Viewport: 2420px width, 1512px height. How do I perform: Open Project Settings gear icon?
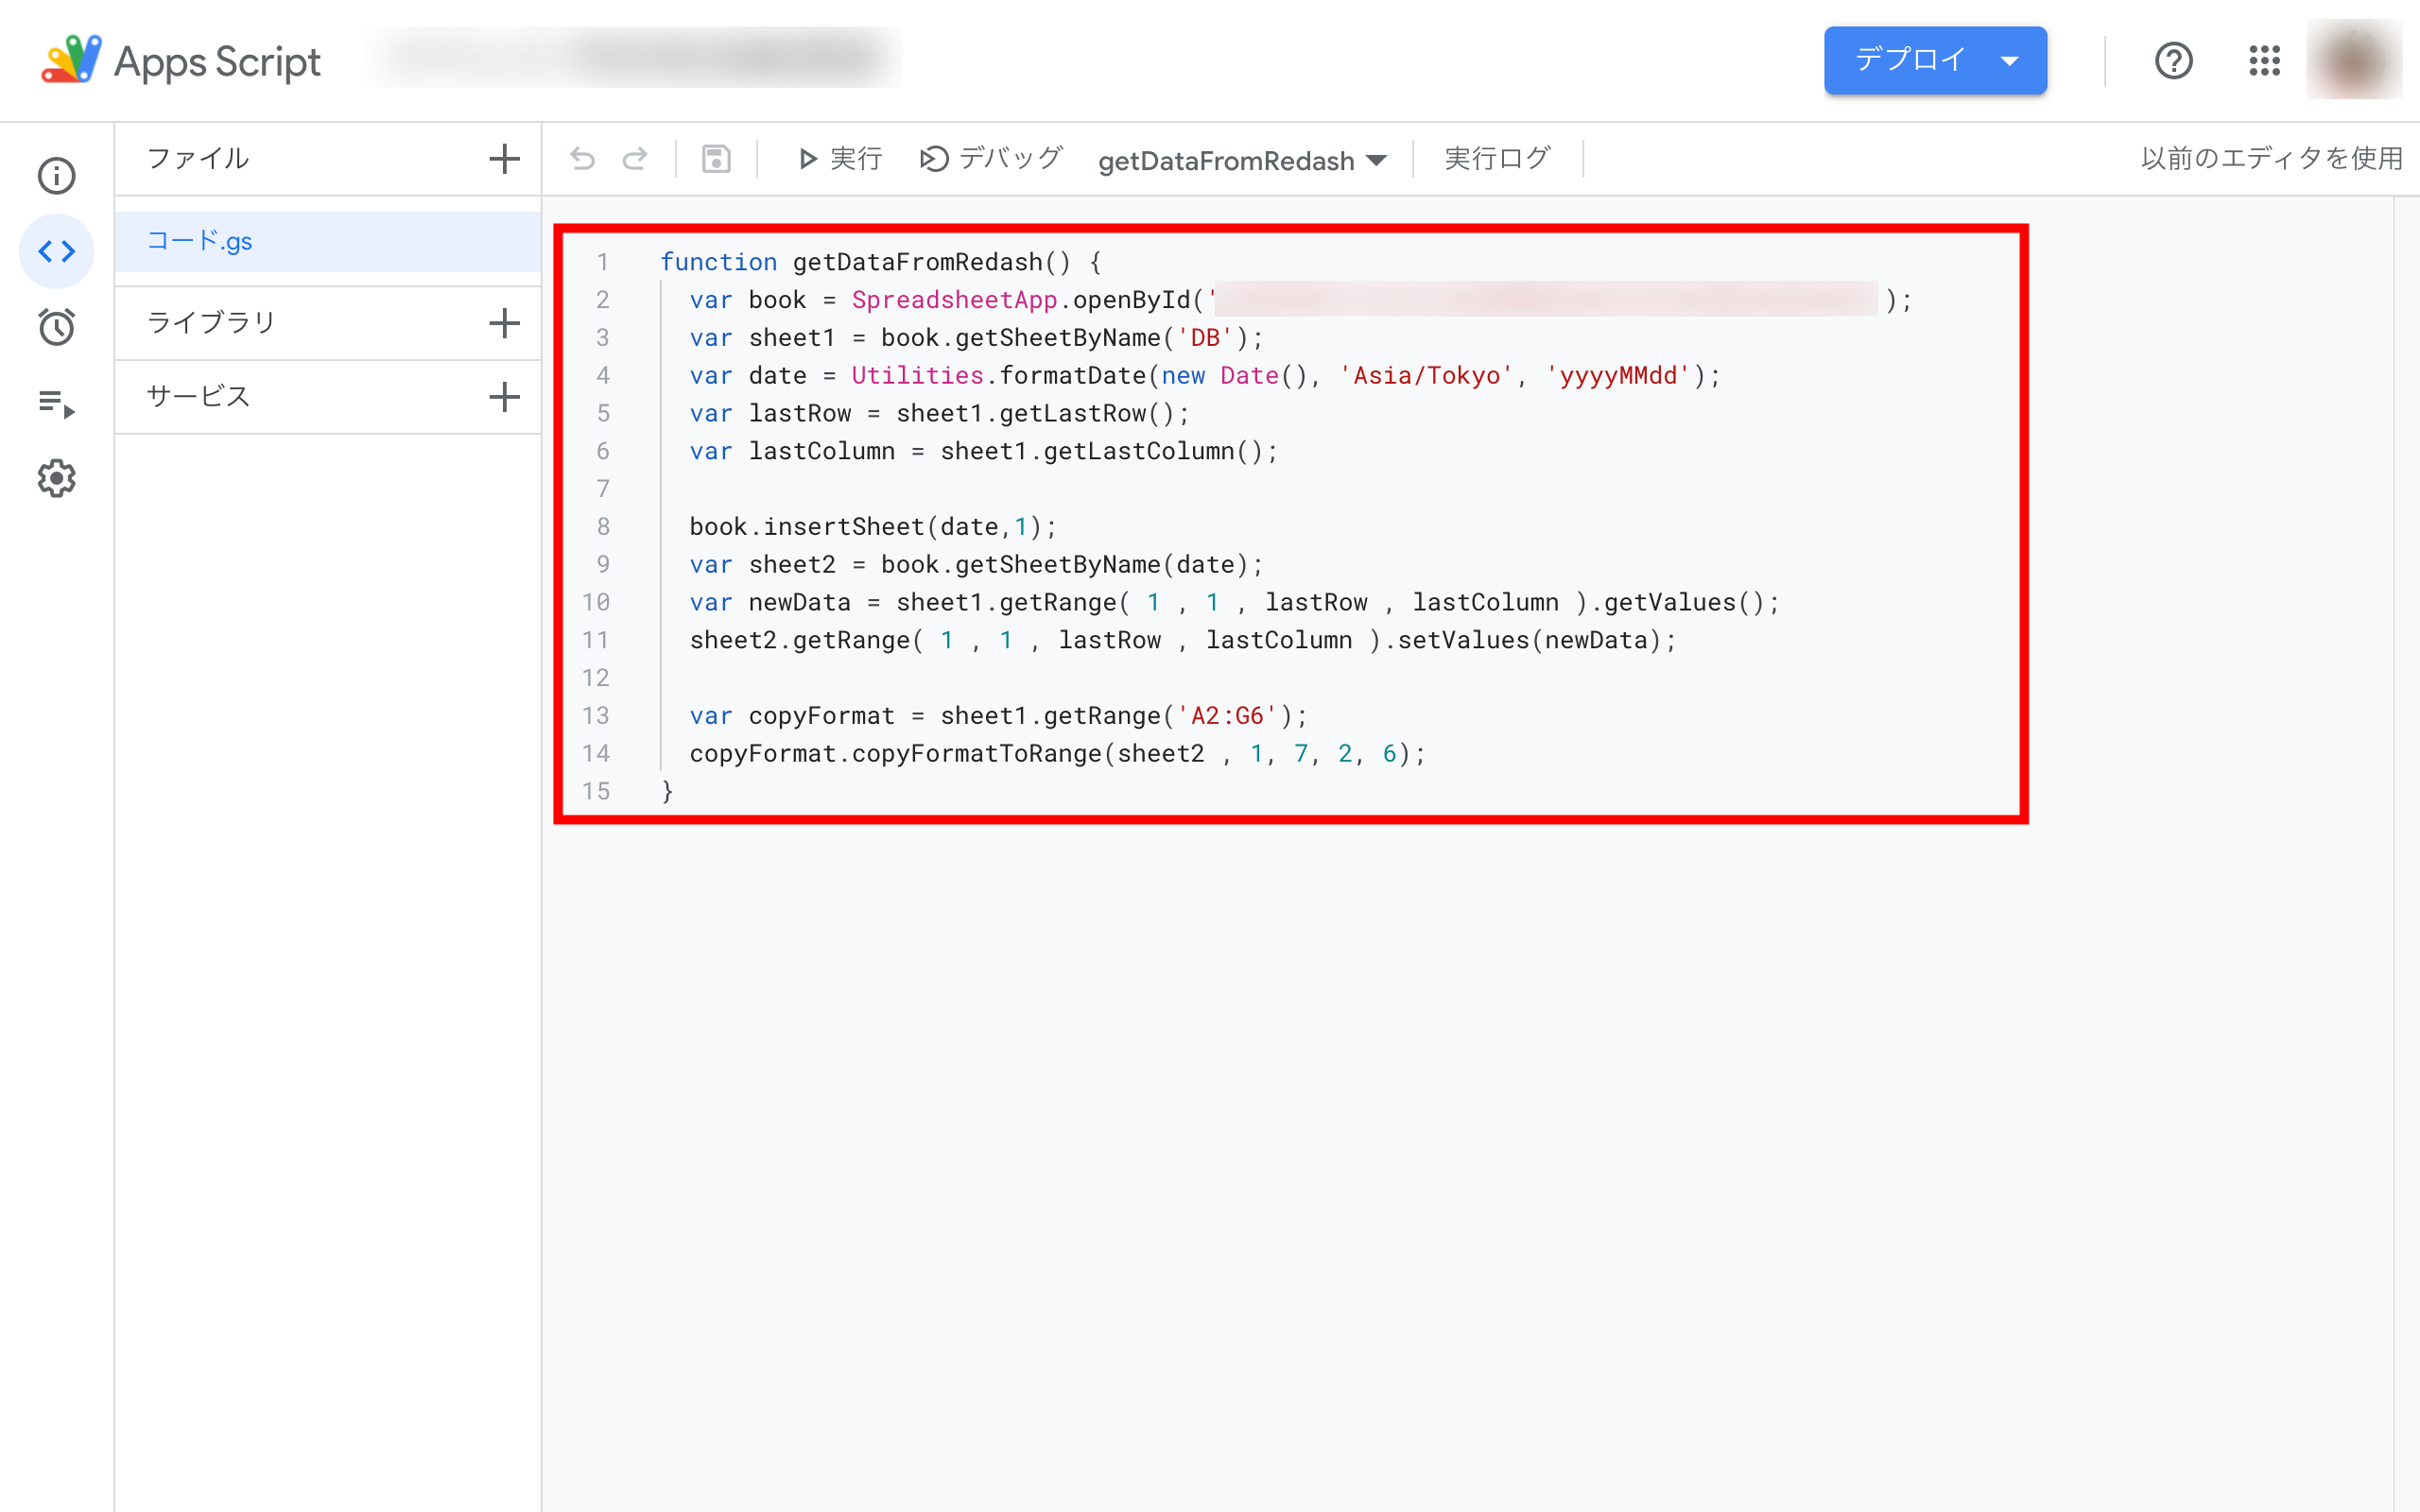(57, 479)
